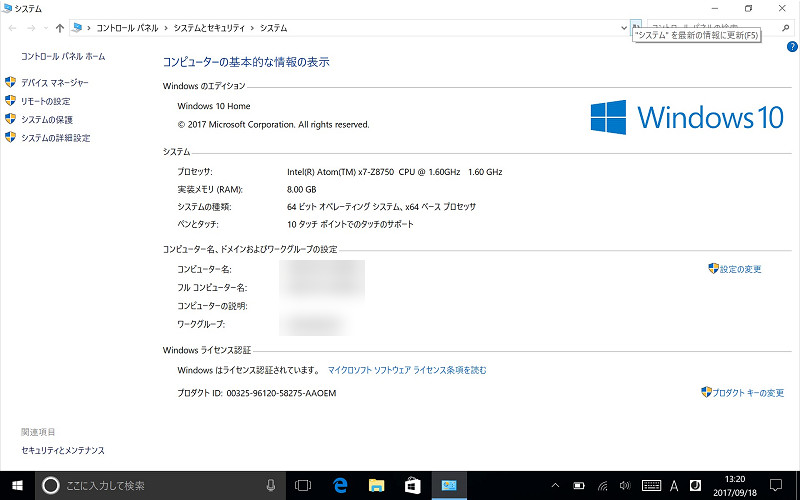Open Microsoft Store from taskbar

point(412,485)
